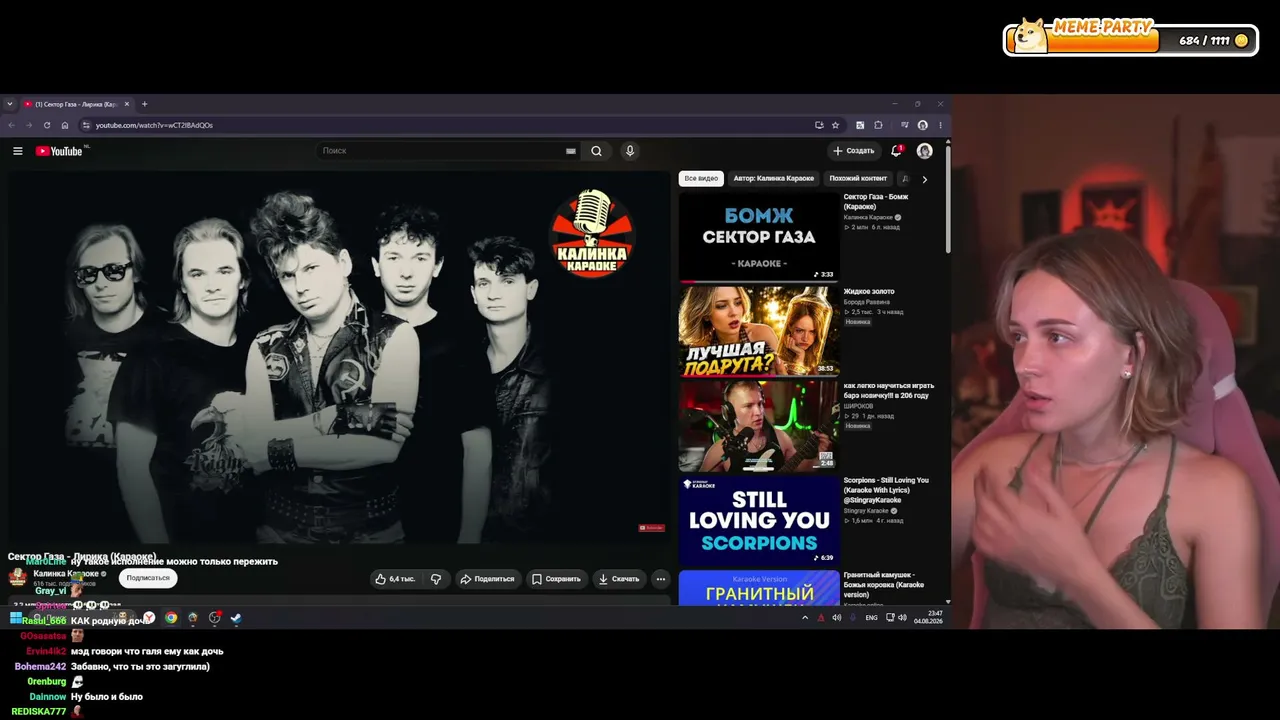Click the Поделиться share button
This screenshot has height=720, width=1280.
pos(487,579)
